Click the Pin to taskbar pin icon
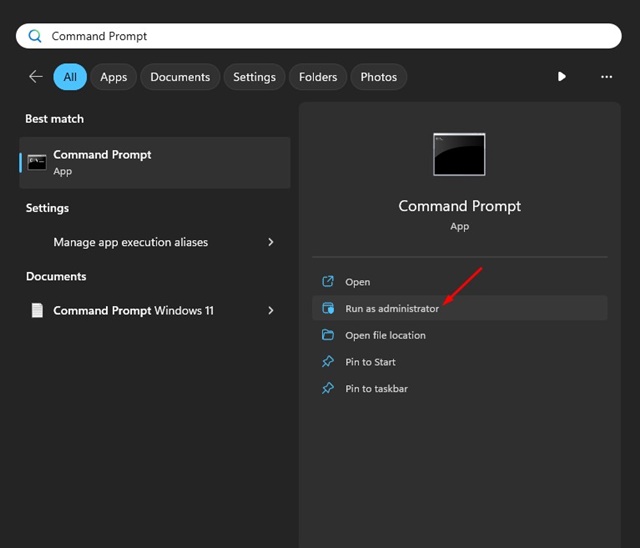640x548 pixels. click(x=327, y=388)
